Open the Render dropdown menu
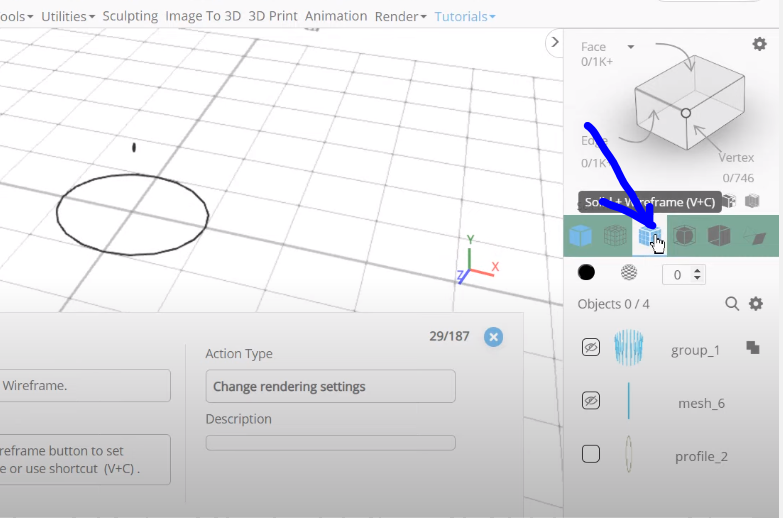 400,16
